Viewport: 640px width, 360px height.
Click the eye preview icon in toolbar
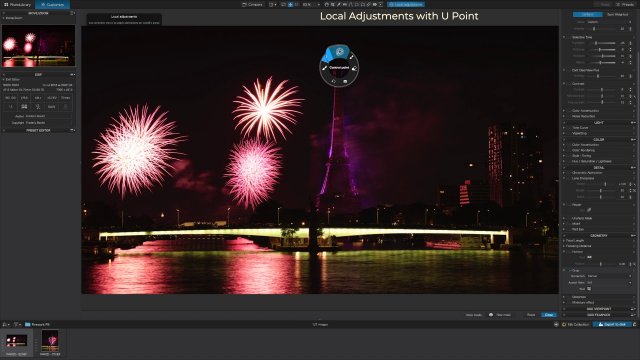pos(374,4)
